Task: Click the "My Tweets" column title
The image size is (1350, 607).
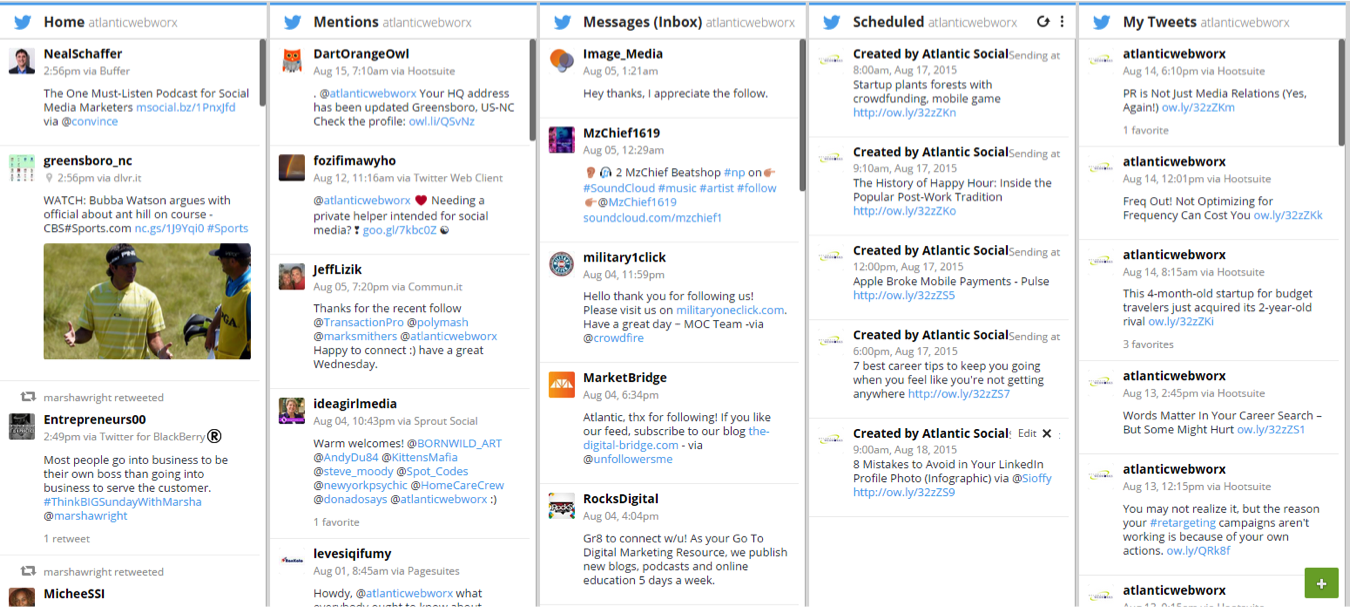Action: pos(1159,22)
